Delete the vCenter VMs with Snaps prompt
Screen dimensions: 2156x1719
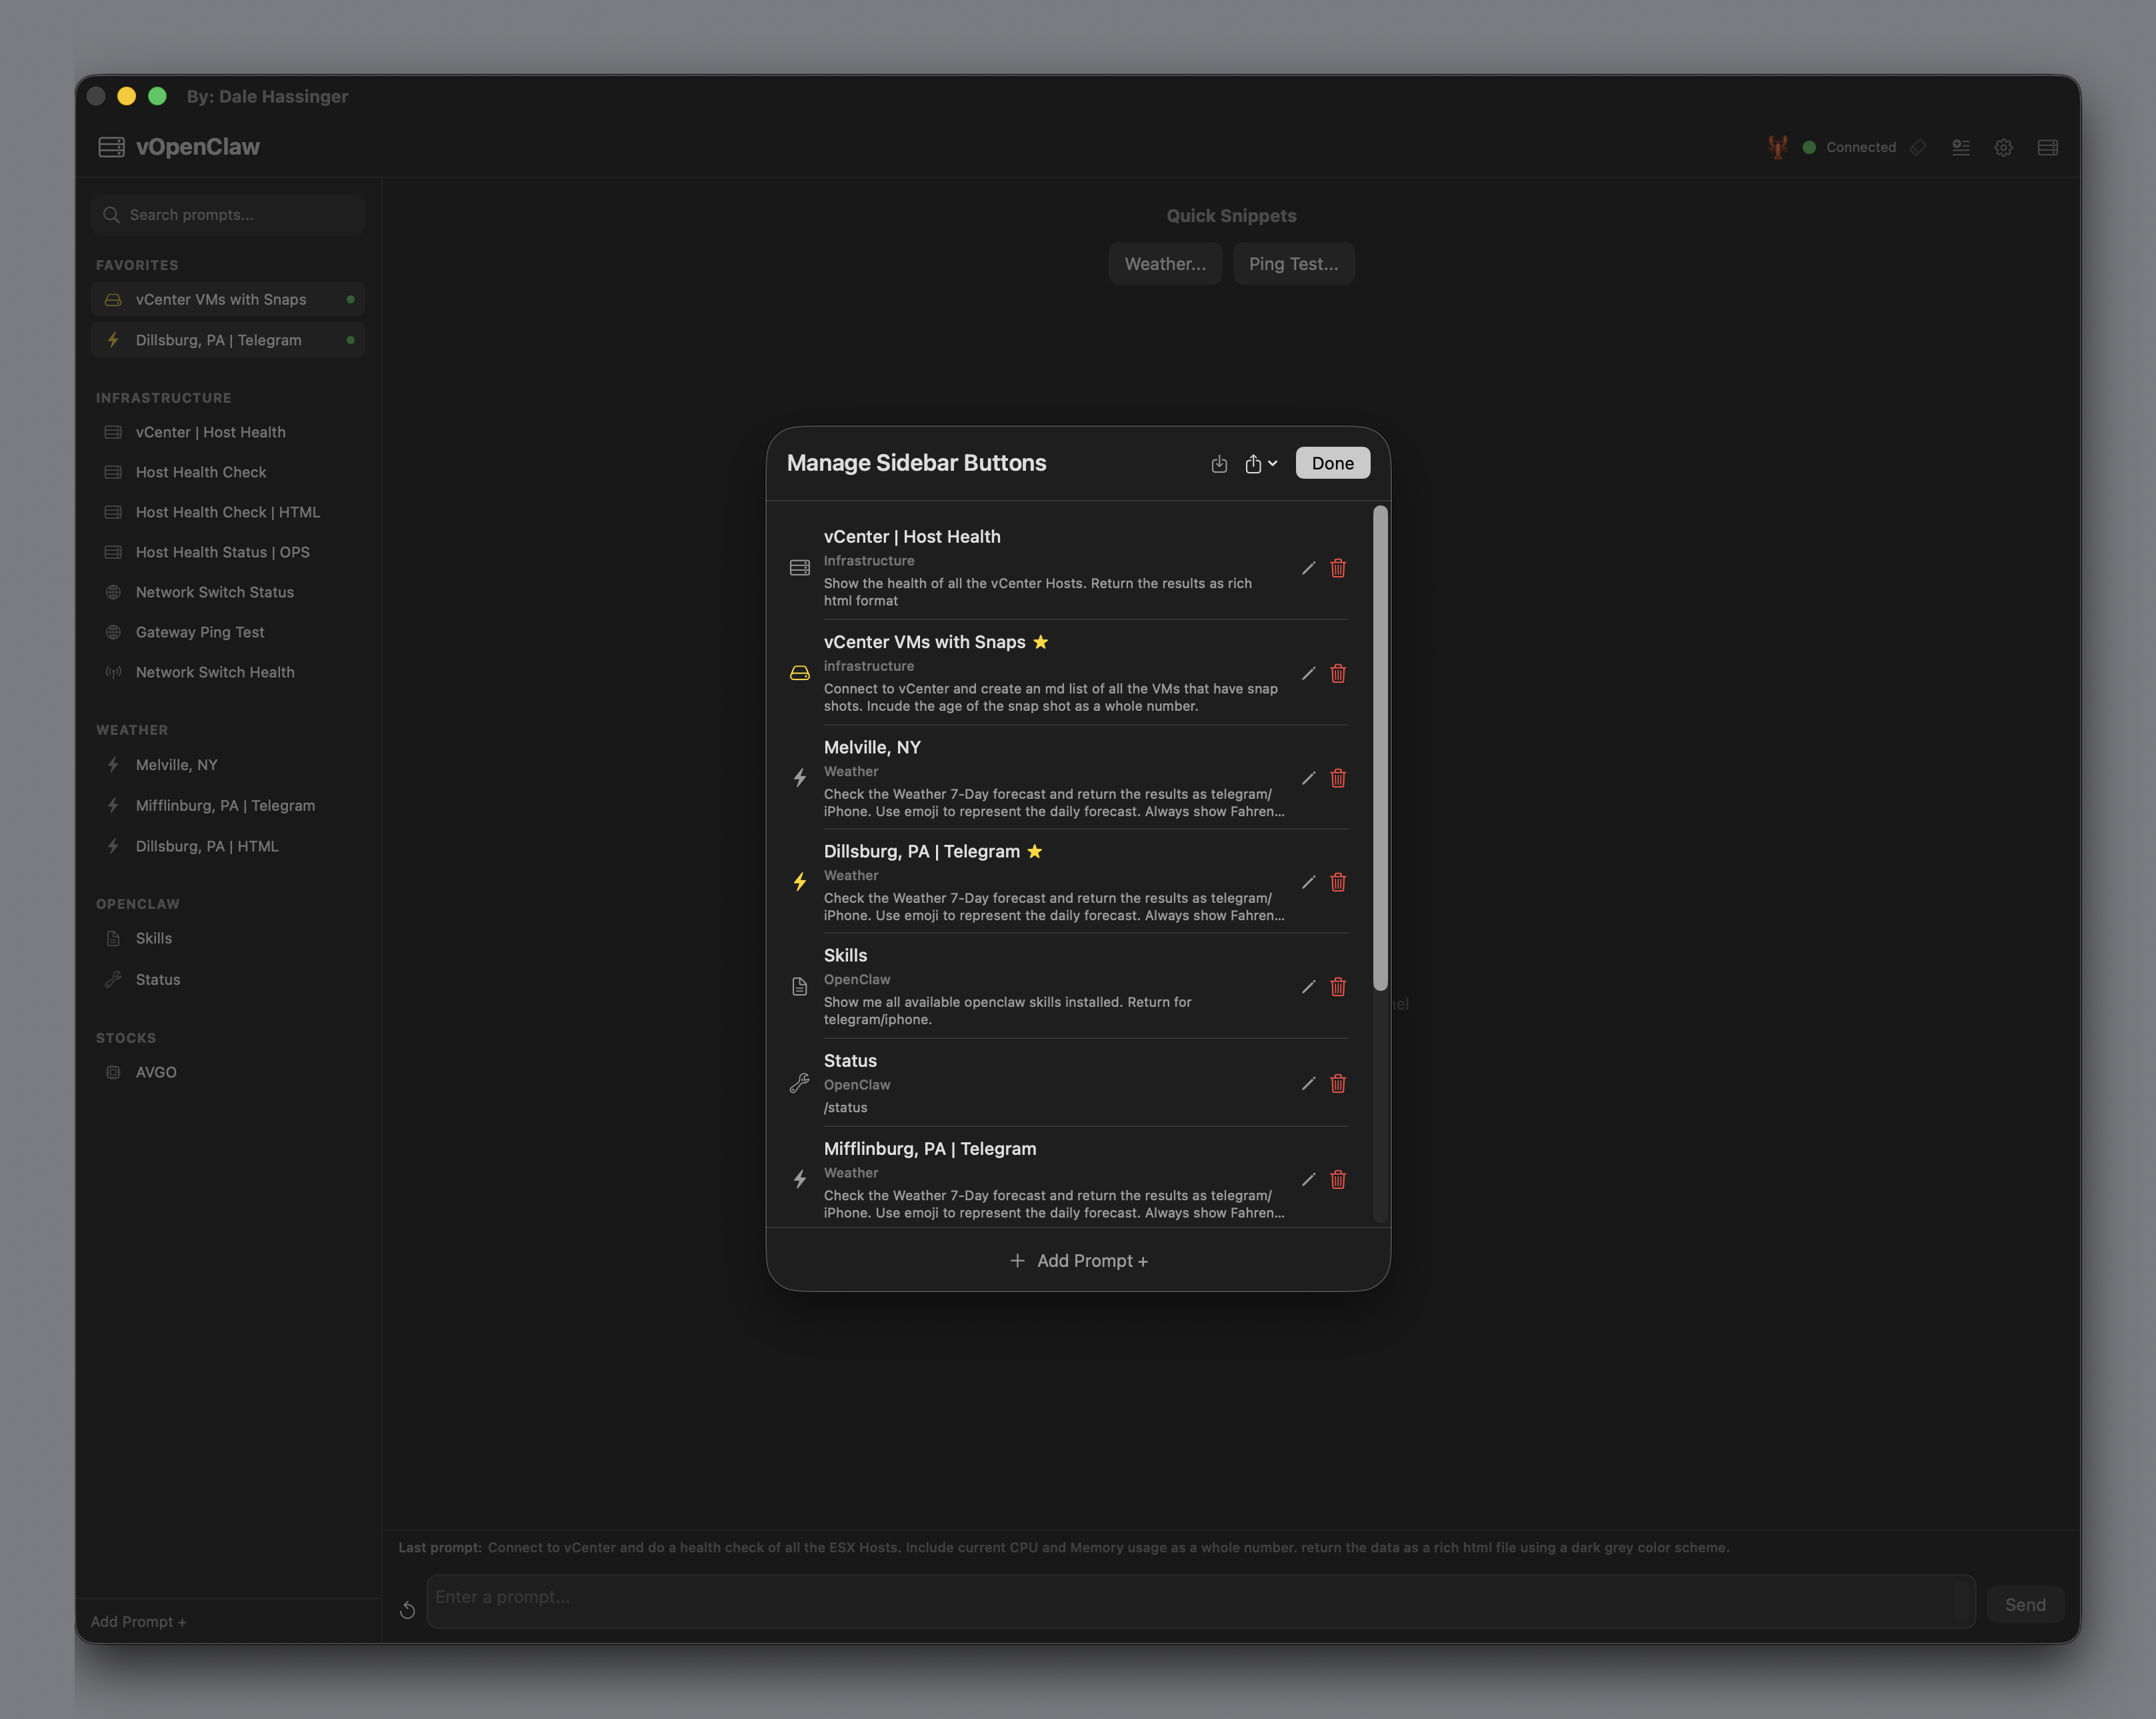(x=1337, y=673)
